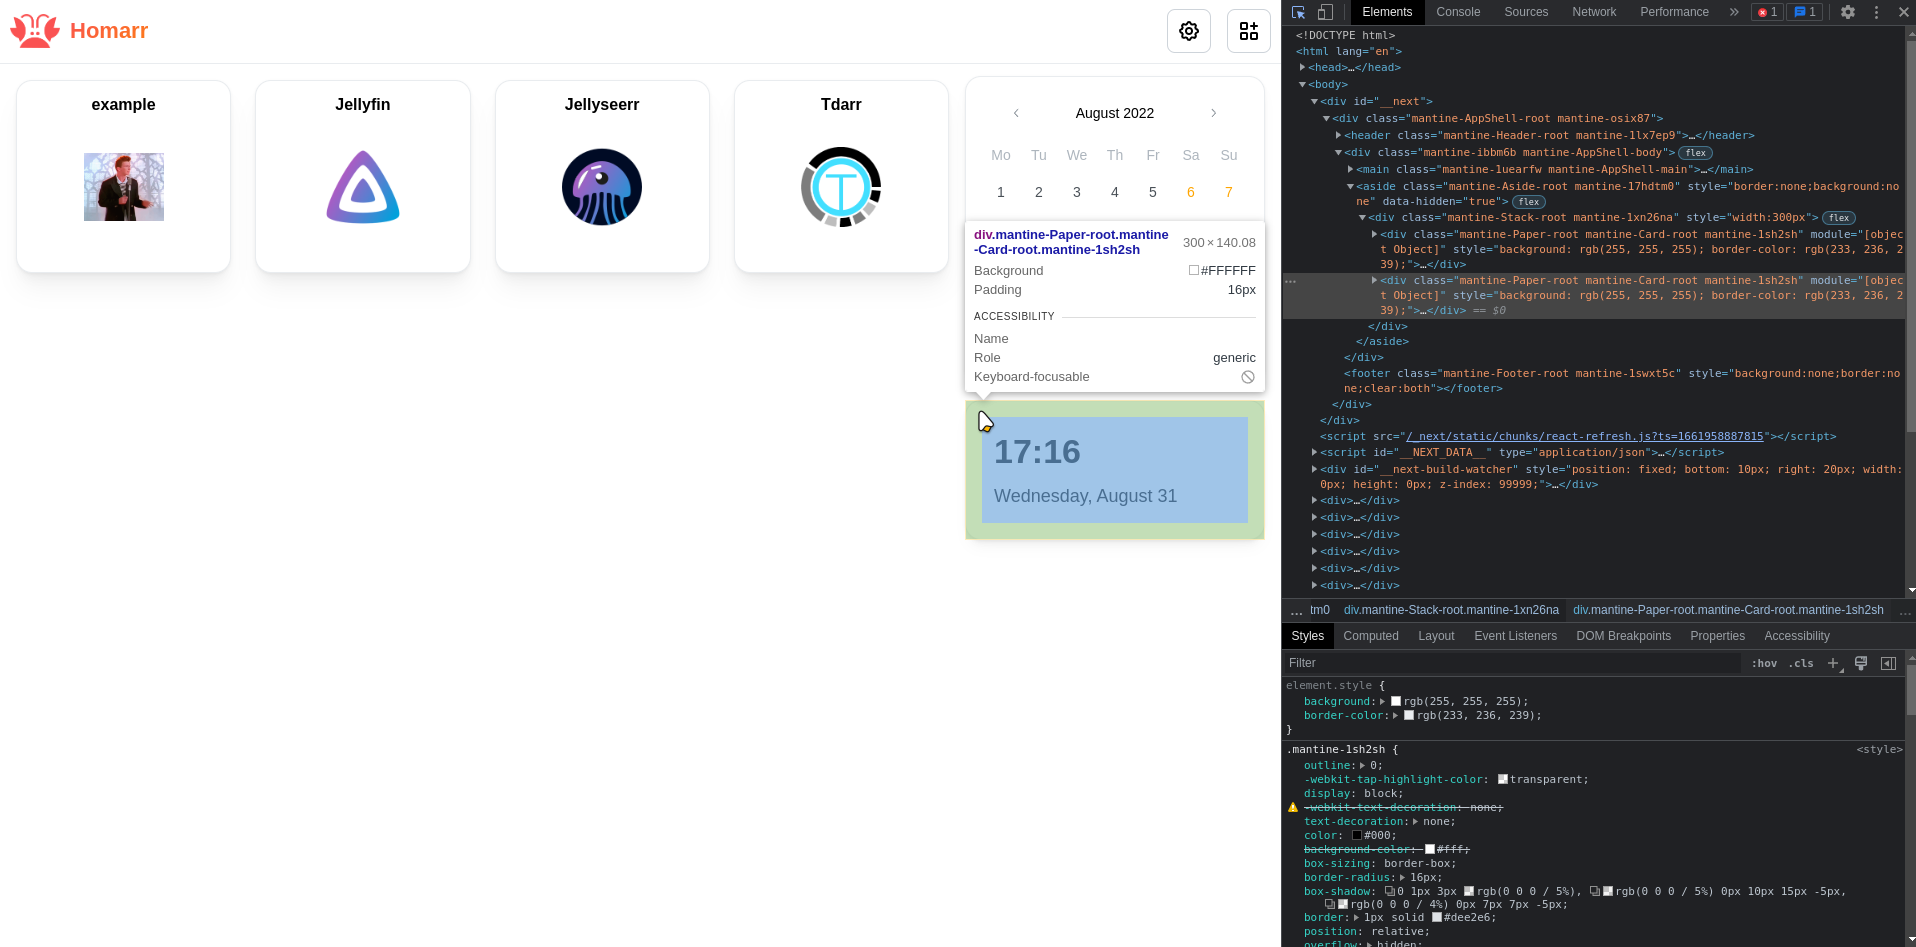Open the Jellyfin app icon

point(363,187)
